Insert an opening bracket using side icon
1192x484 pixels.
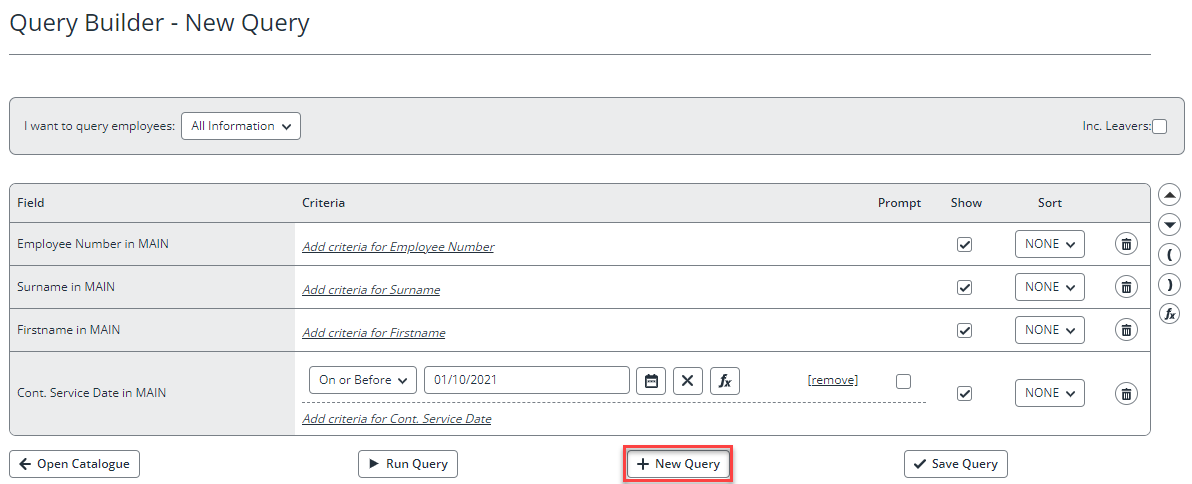pos(1169,254)
